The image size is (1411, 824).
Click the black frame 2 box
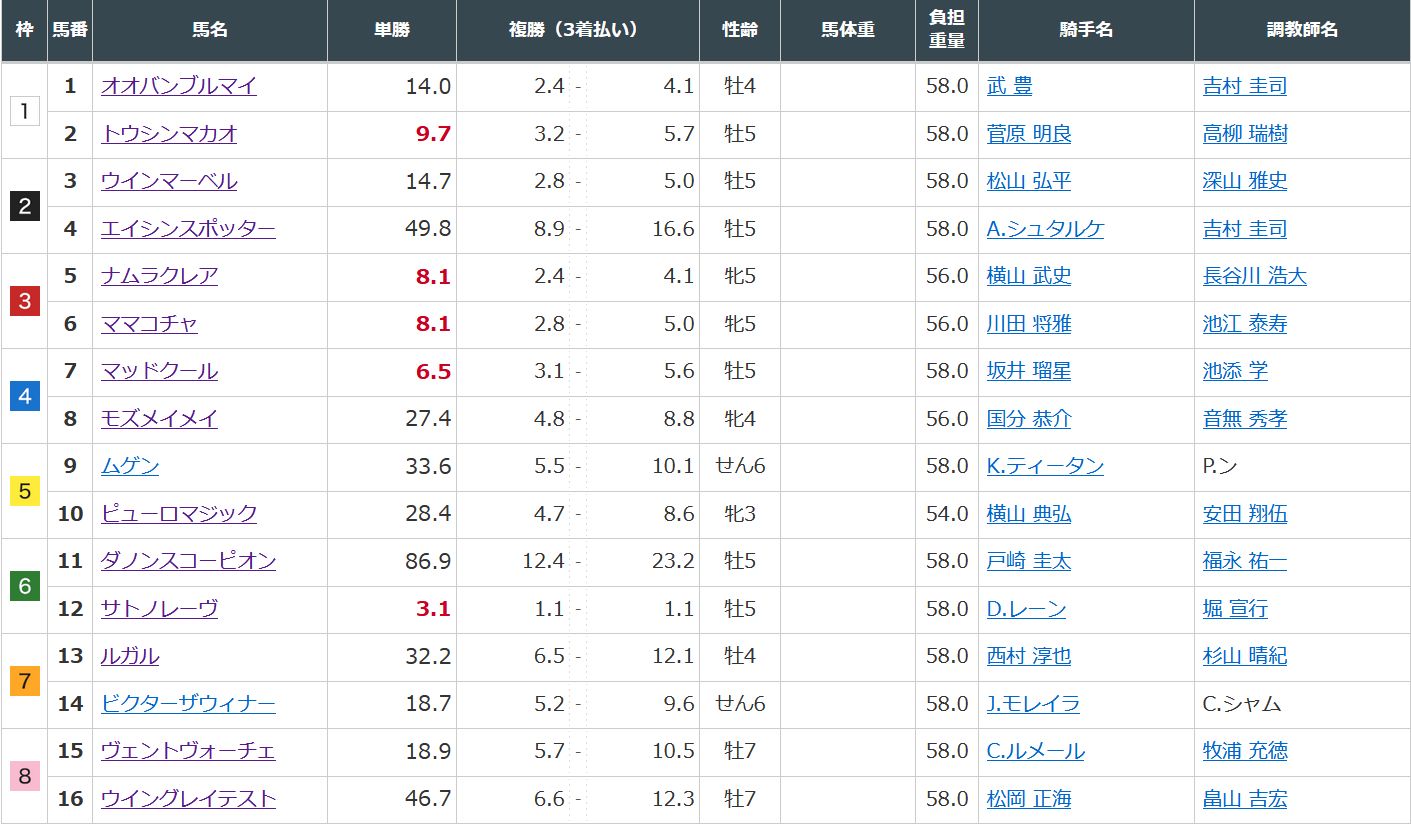pyautogui.click(x=24, y=206)
